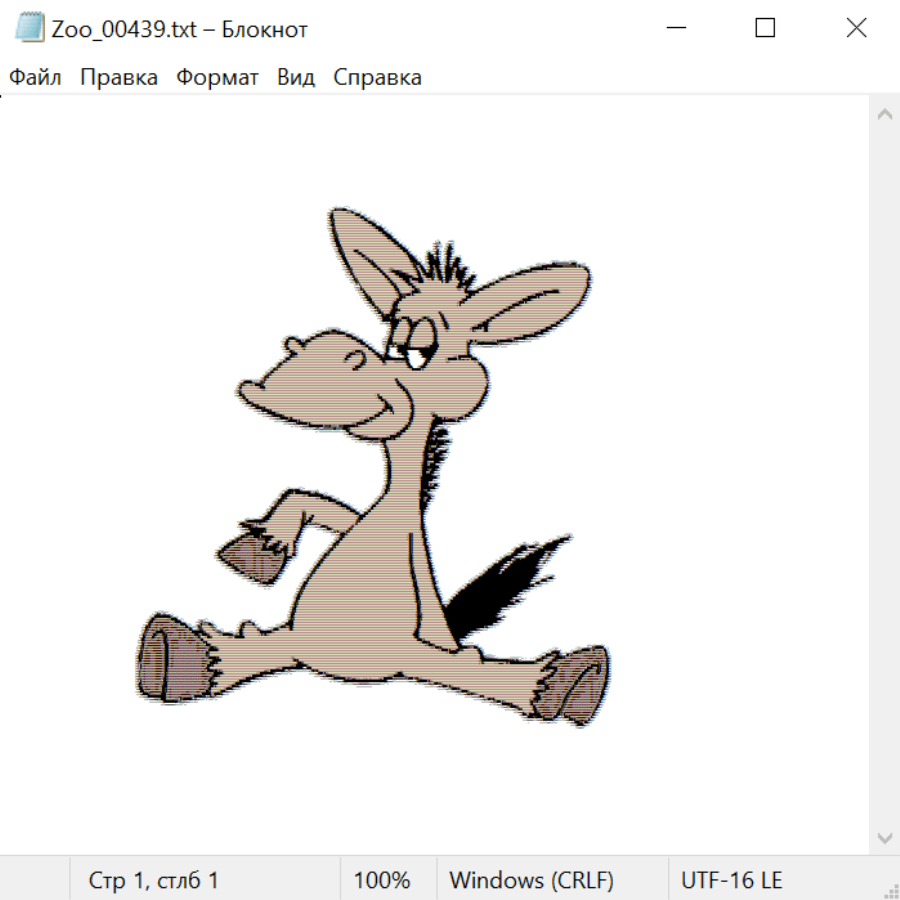Click the window resize grip in corner
The height and width of the screenshot is (900, 900).
tap(890, 890)
